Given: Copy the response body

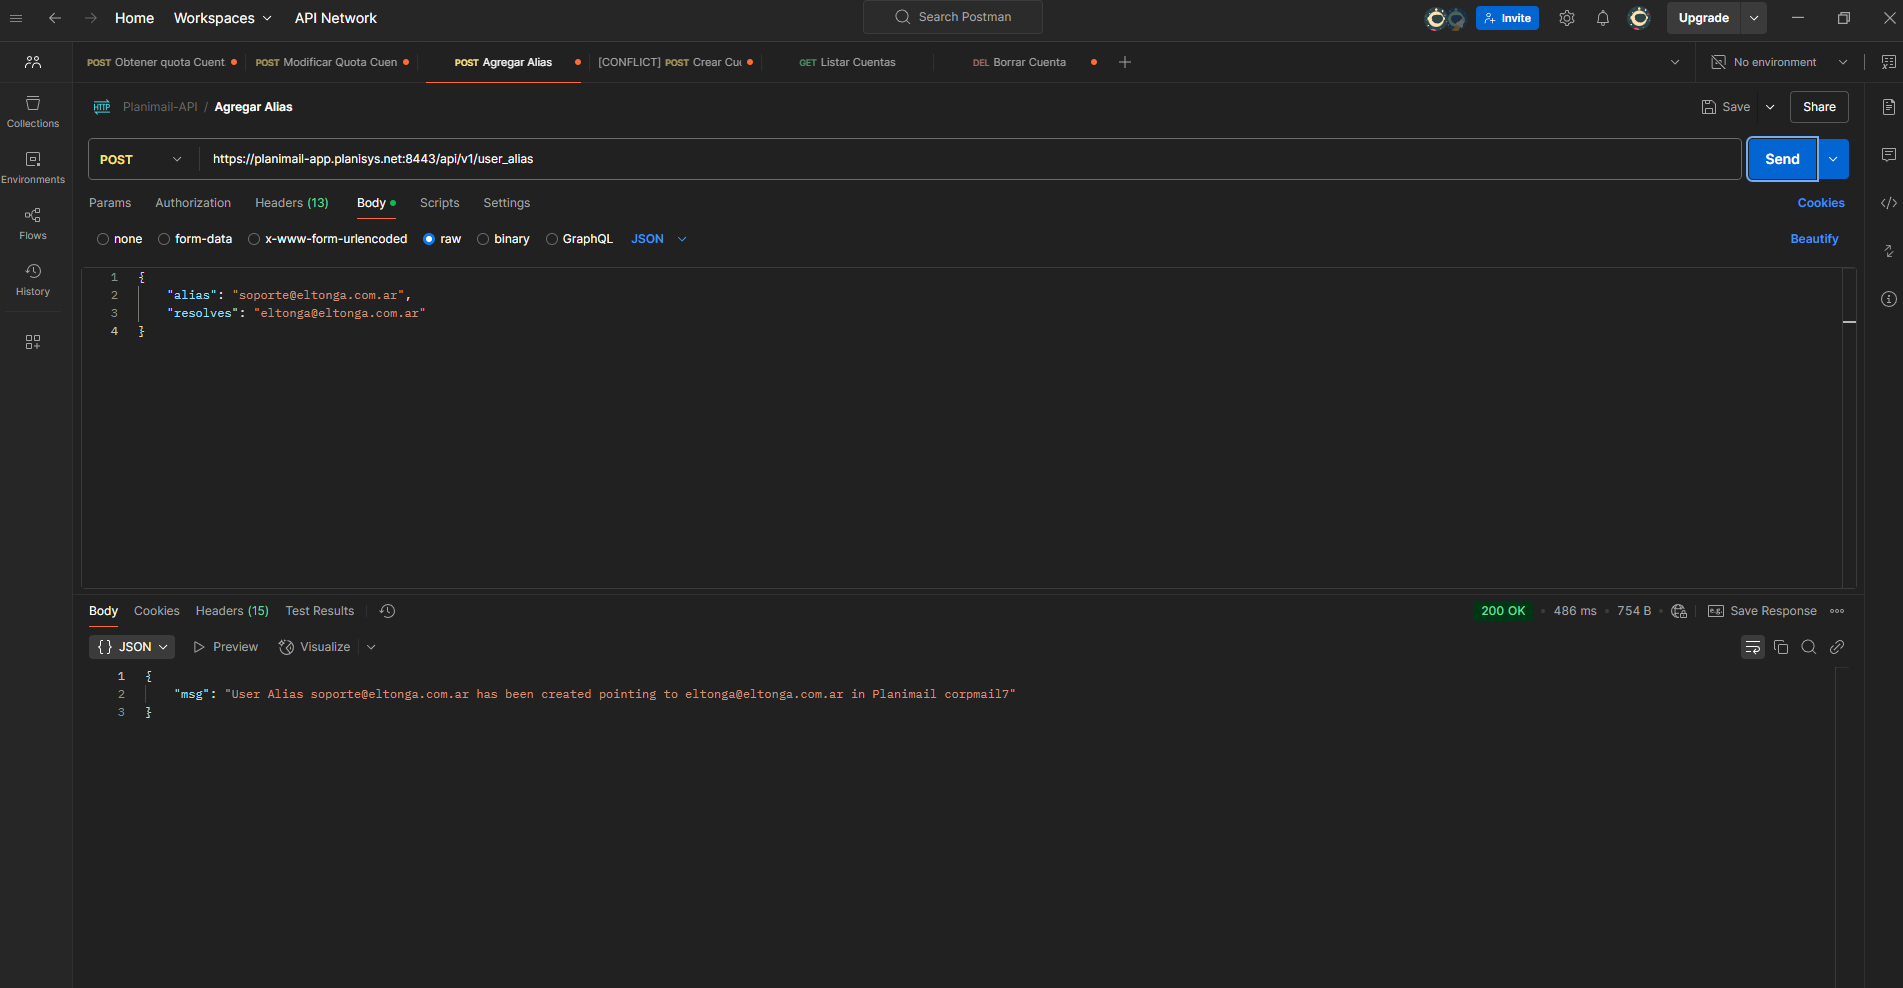Looking at the screenshot, I should point(1781,647).
